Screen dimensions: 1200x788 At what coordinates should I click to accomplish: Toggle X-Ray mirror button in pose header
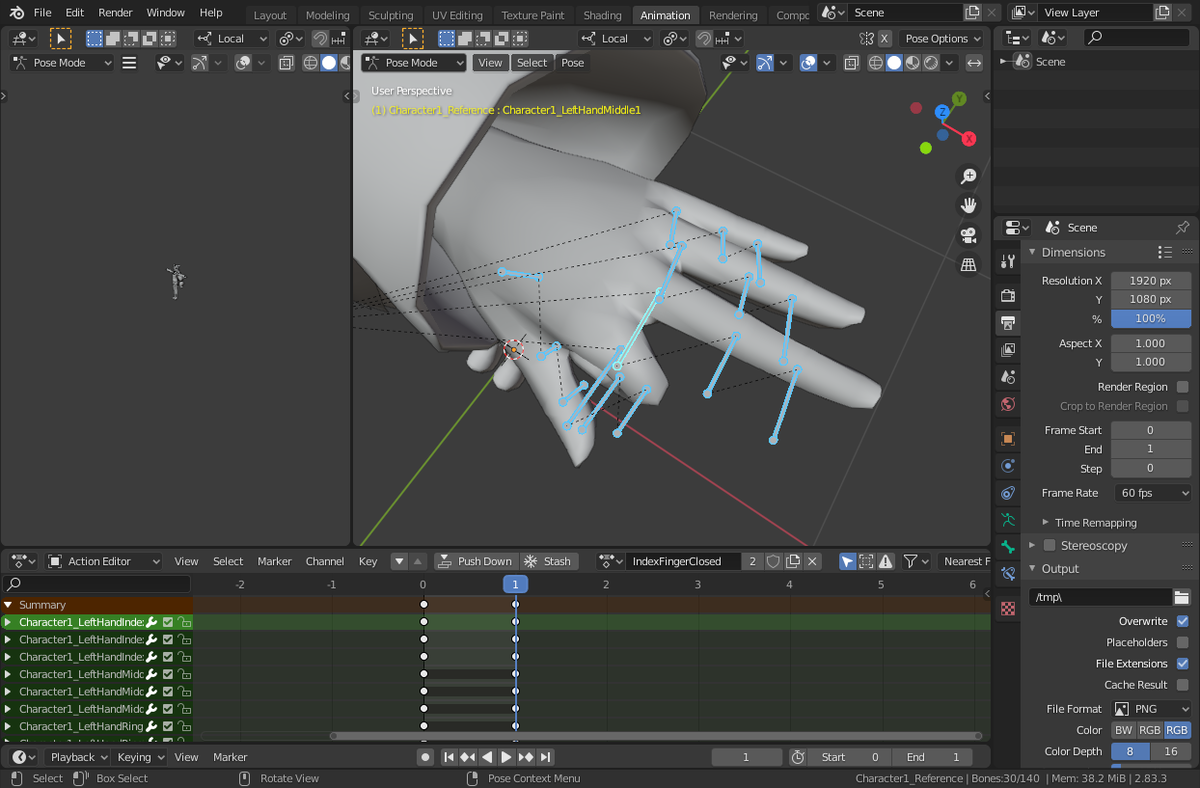pos(885,38)
